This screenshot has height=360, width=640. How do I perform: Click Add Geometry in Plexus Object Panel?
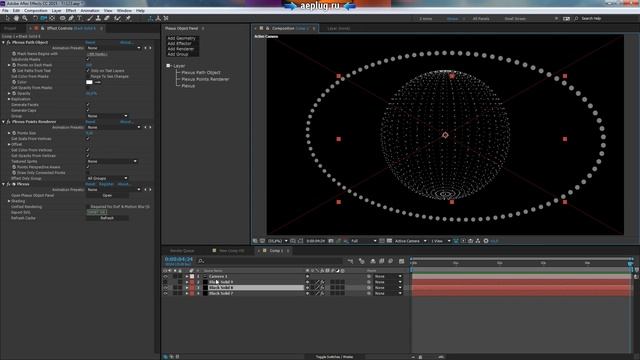[x=182, y=38]
